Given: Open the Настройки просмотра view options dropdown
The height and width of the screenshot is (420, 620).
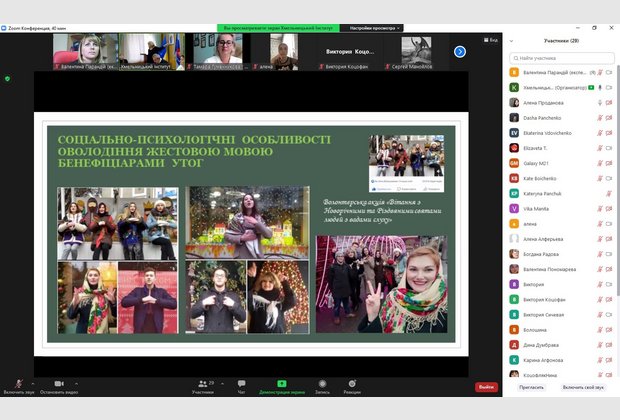Looking at the screenshot, I should (x=371, y=28).
